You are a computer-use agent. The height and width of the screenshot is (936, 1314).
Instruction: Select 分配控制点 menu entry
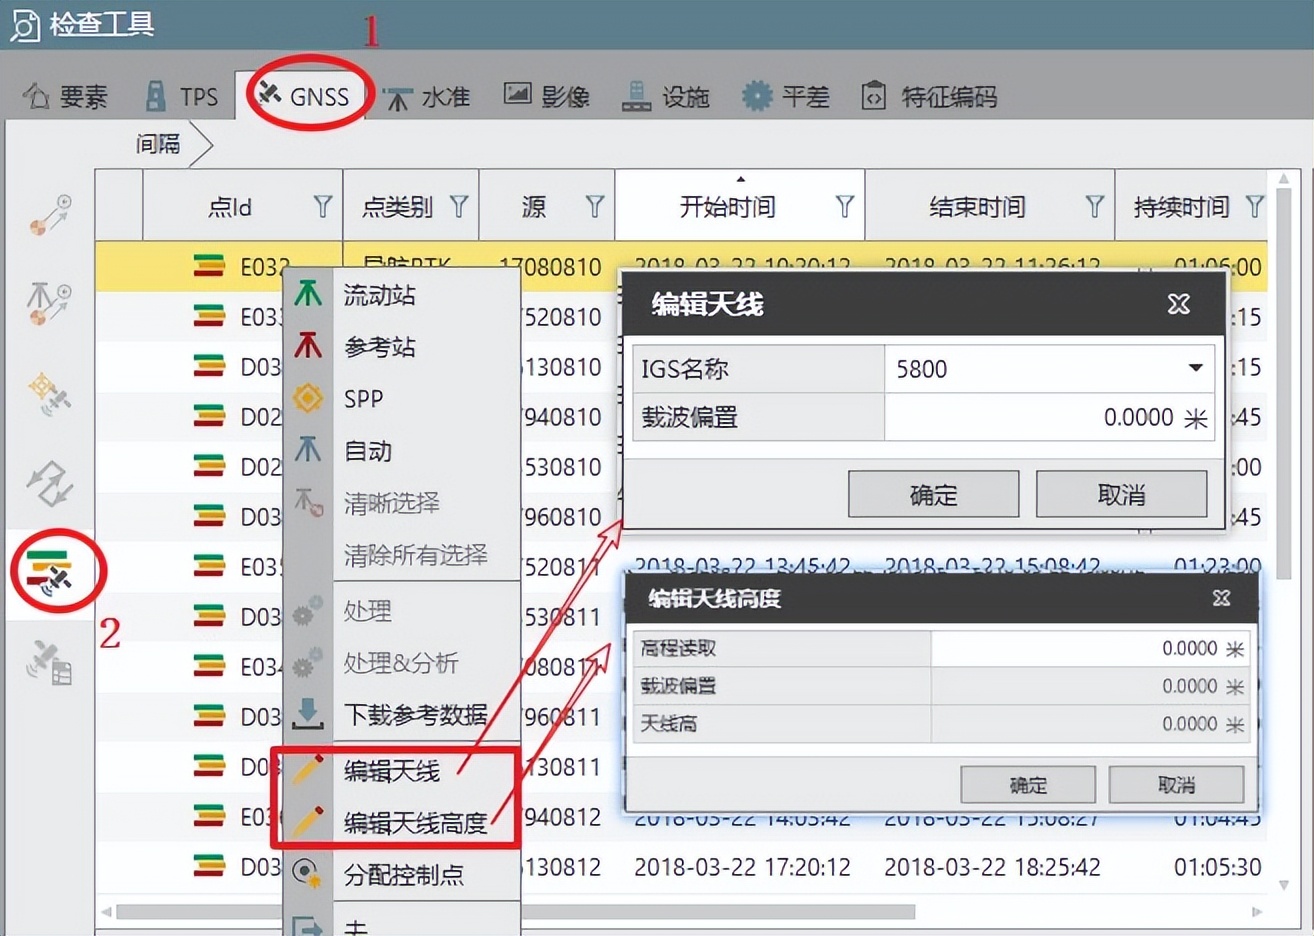click(x=402, y=875)
